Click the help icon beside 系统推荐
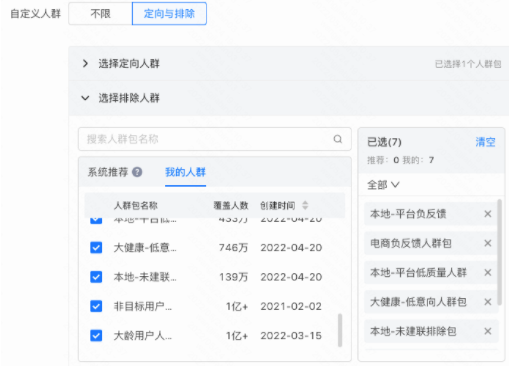 click(137, 172)
